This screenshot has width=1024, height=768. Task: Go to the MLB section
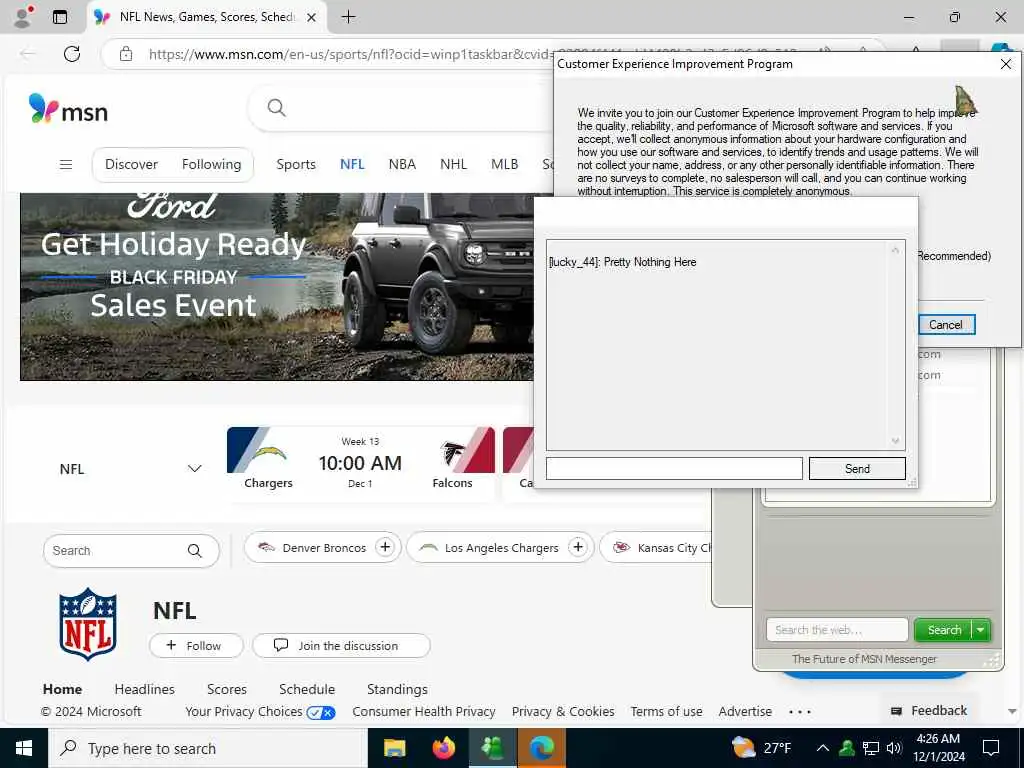(505, 165)
